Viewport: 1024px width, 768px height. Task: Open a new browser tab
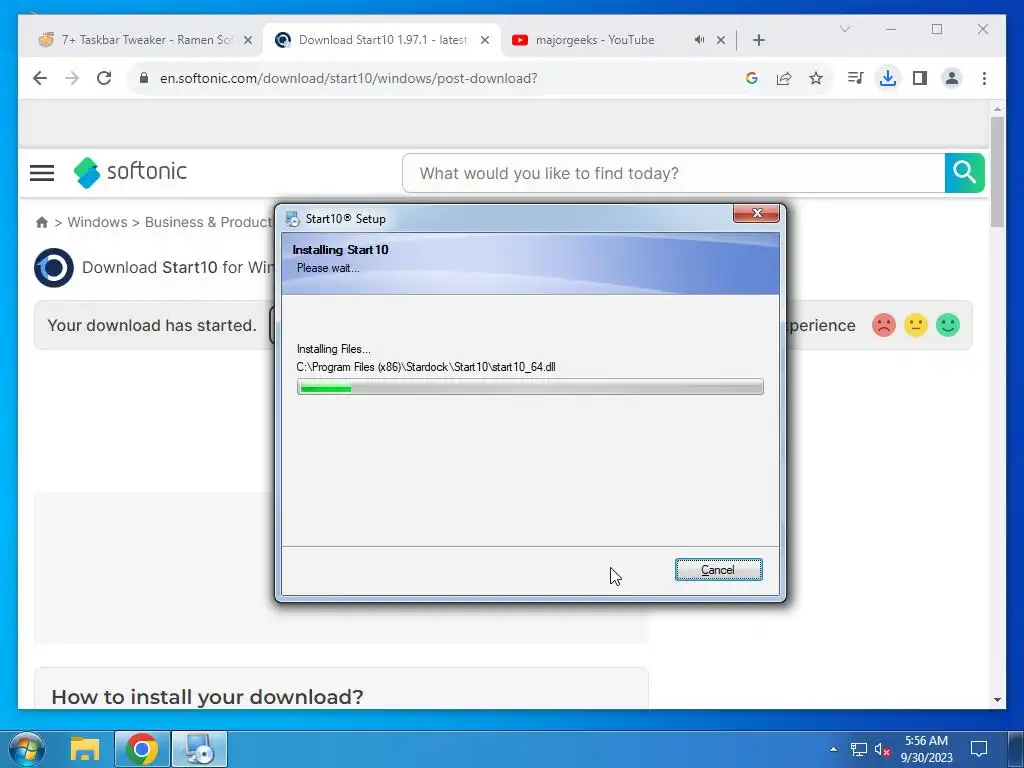tap(759, 40)
